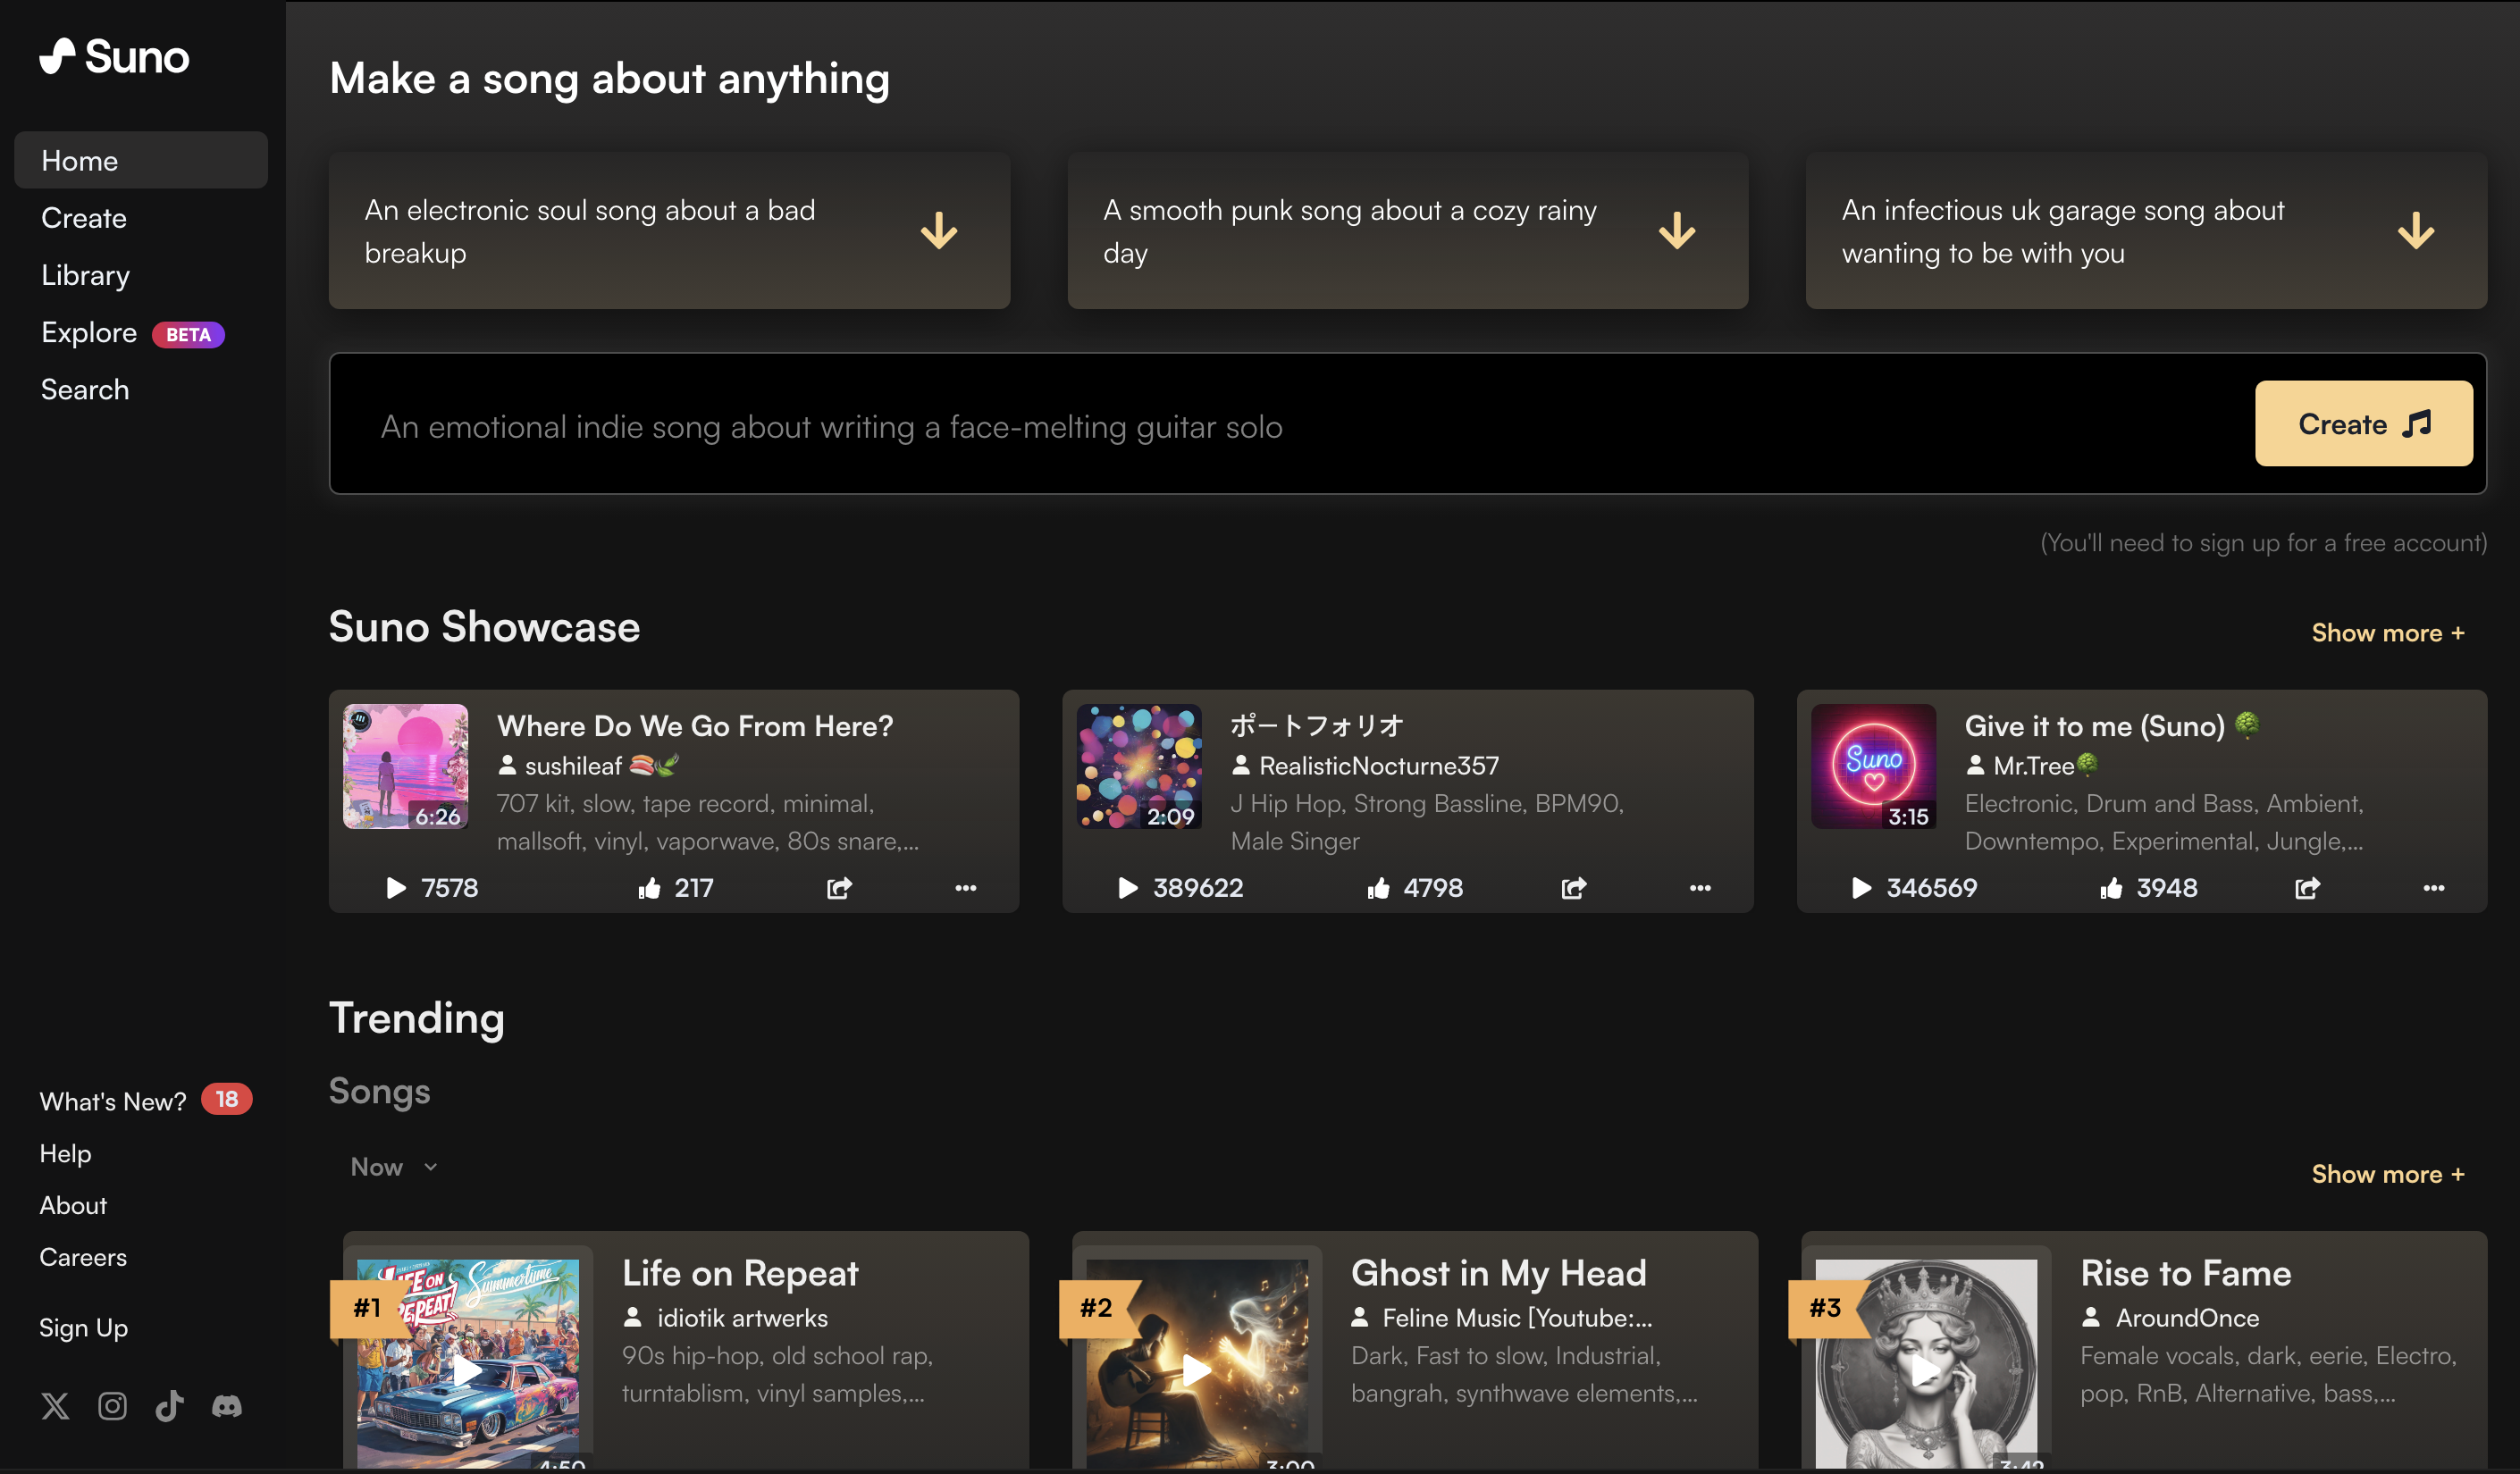This screenshot has height=1474, width=2520.
Task: Play the #3 trending song 'Rise to Fame'
Action: coord(1926,1370)
